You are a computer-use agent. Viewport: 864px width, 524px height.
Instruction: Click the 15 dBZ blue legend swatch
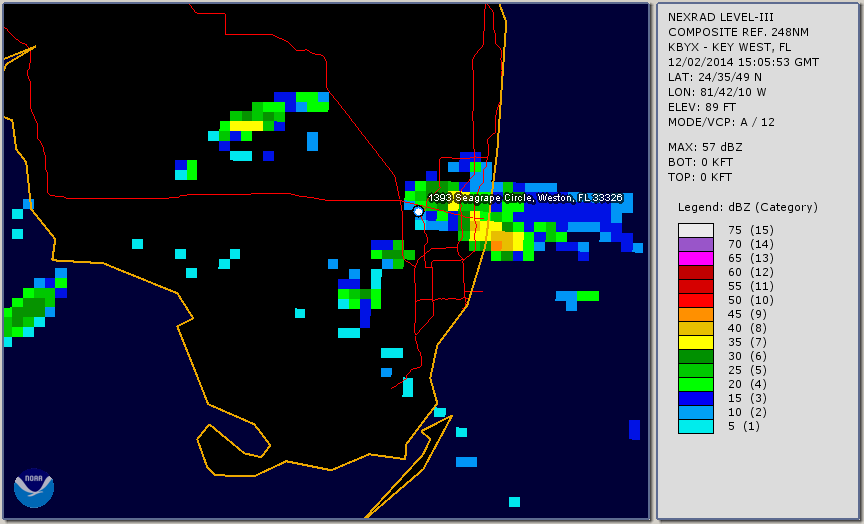pos(695,398)
